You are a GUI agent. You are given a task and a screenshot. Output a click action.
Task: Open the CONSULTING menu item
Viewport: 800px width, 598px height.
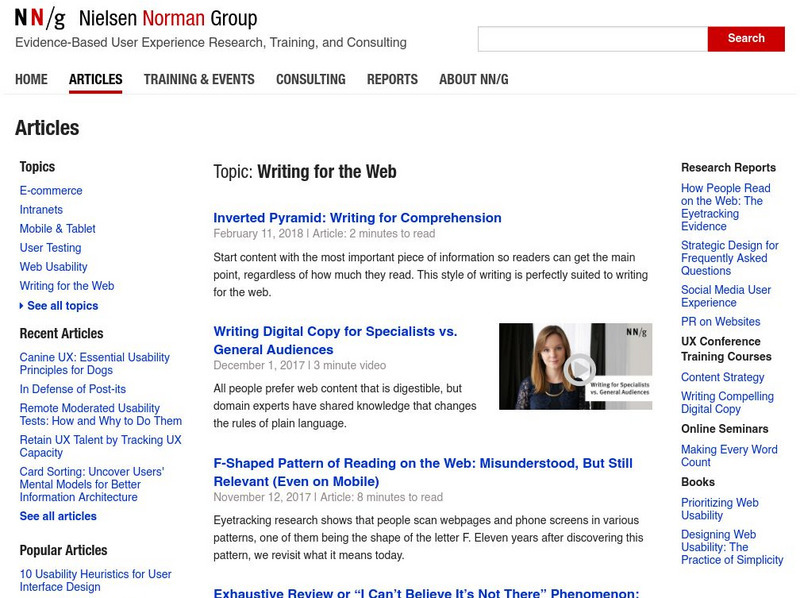[x=311, y=79]
